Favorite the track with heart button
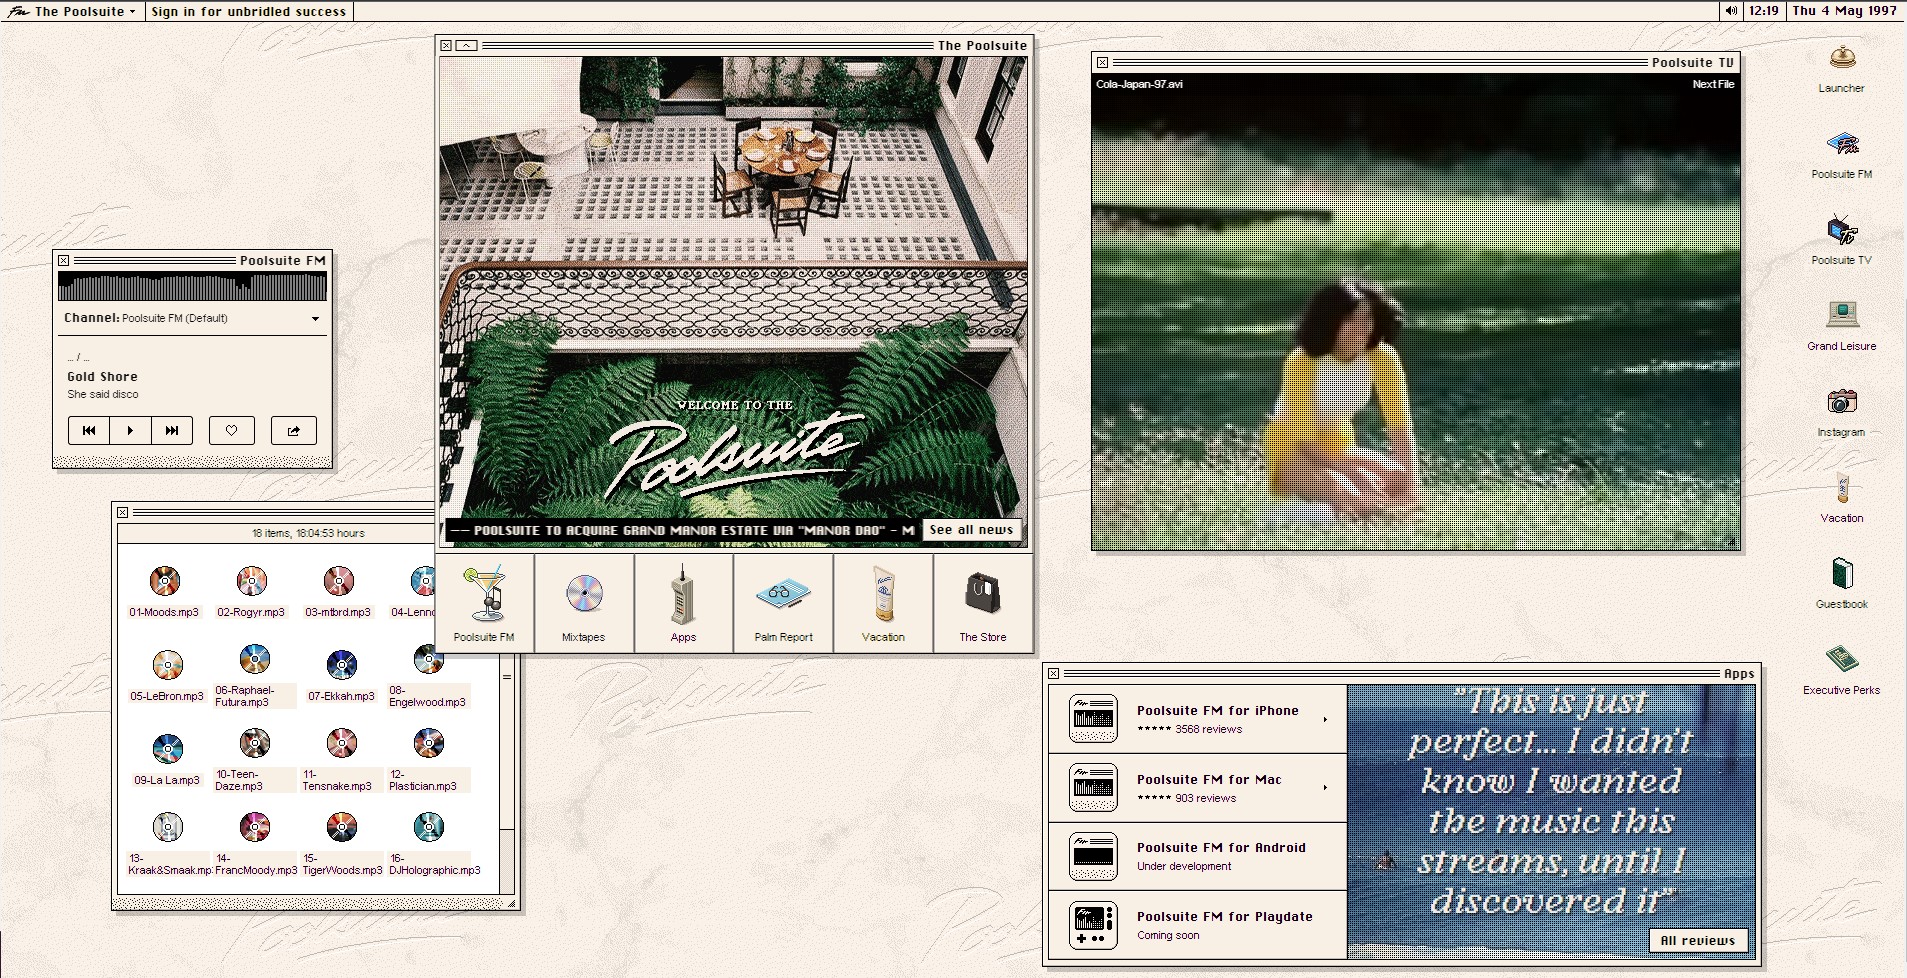The width and height of the screenshot is (1907, 978). pos(231,430)
